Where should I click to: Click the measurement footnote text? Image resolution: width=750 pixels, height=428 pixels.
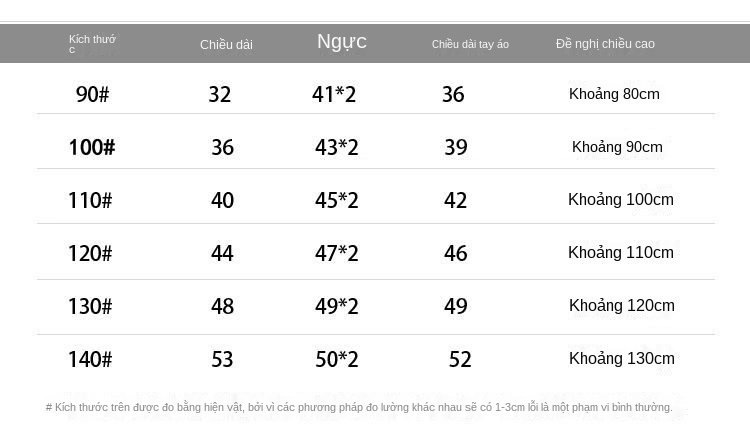point(373,407)
